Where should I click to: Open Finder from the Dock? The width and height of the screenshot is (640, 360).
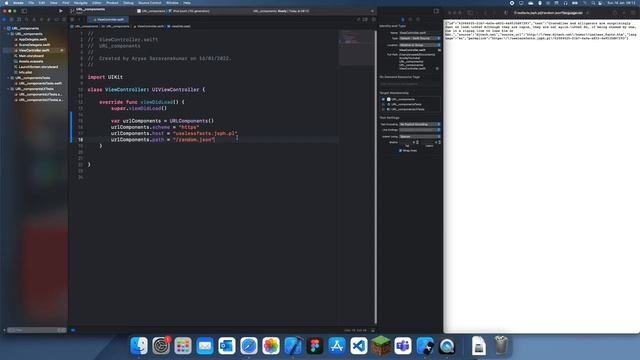[x=139, y=346]
